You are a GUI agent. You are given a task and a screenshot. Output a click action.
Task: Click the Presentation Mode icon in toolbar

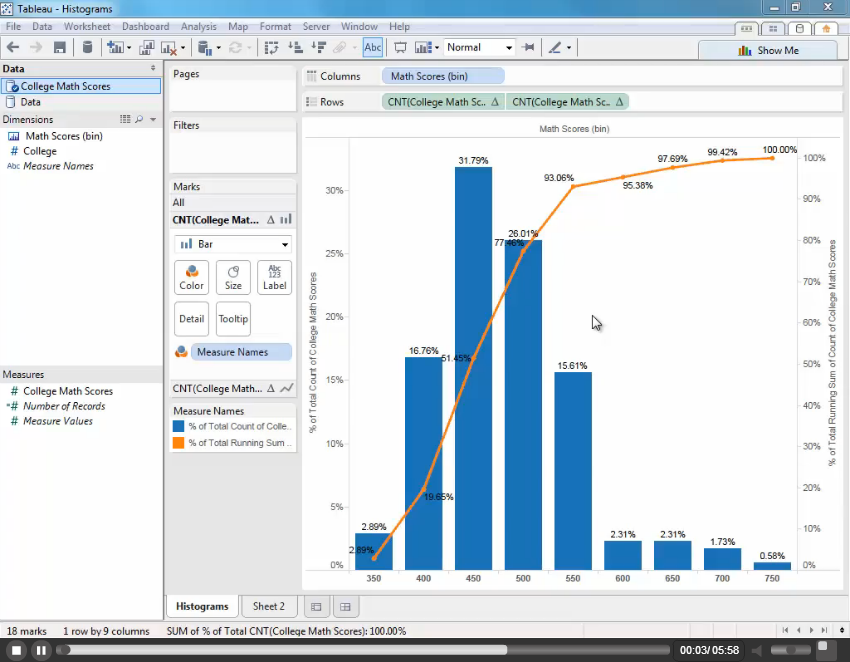400,47
